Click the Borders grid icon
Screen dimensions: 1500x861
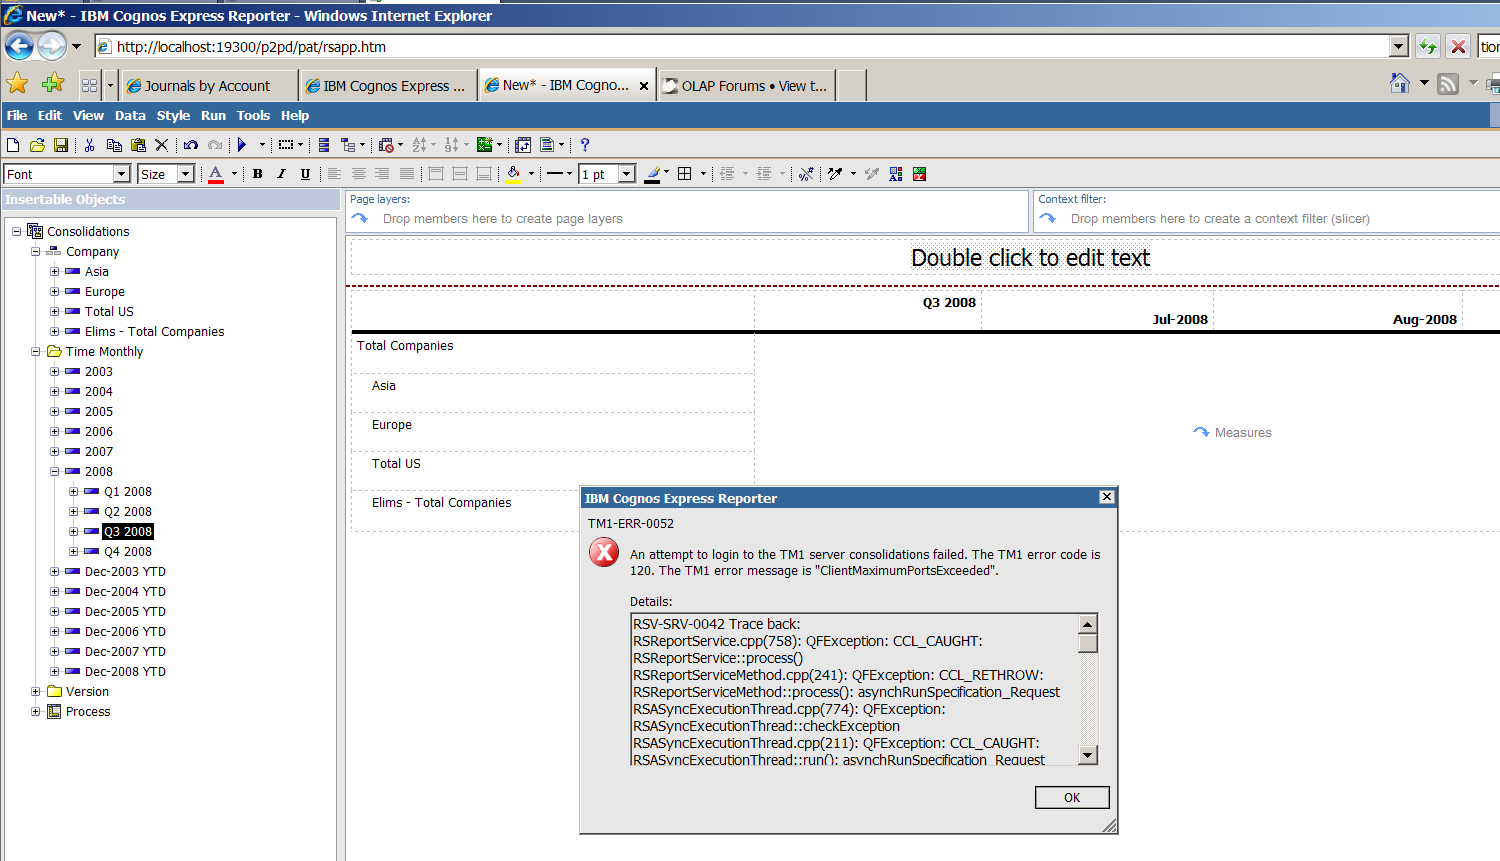point(685,174)
